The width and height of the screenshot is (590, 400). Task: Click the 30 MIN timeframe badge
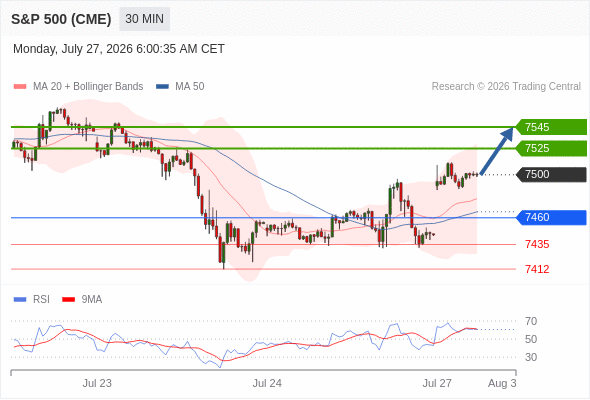[144, 19]
